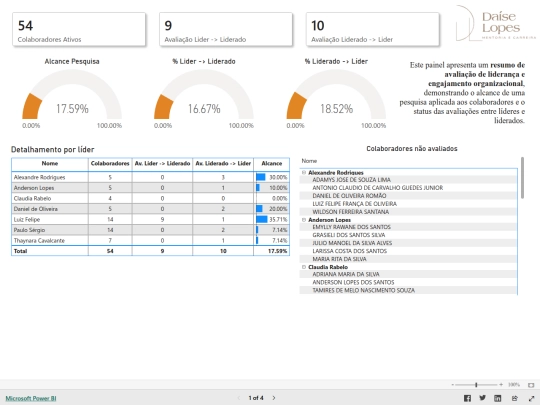This screenshot has width=540, height=405.
Task: Enter full screen mode icon
Action: [x=531, y=398]
